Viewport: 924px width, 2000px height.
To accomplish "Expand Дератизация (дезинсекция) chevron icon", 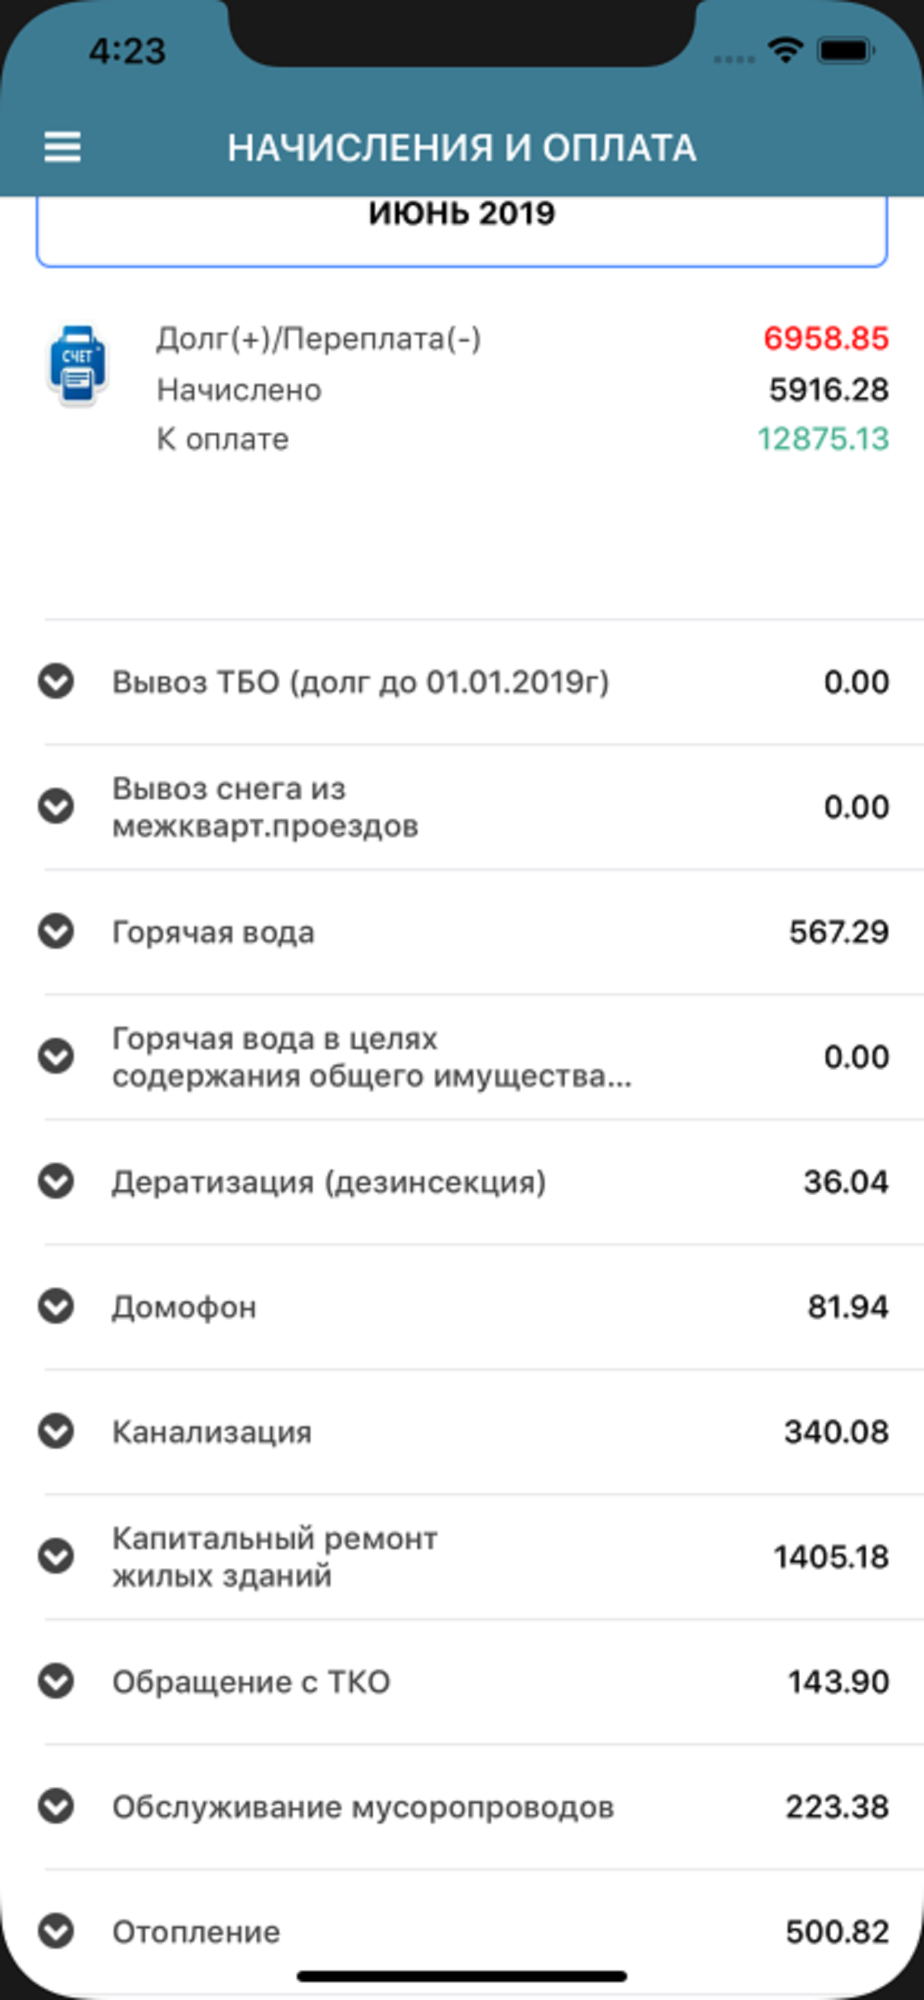I will point(56,1182).
